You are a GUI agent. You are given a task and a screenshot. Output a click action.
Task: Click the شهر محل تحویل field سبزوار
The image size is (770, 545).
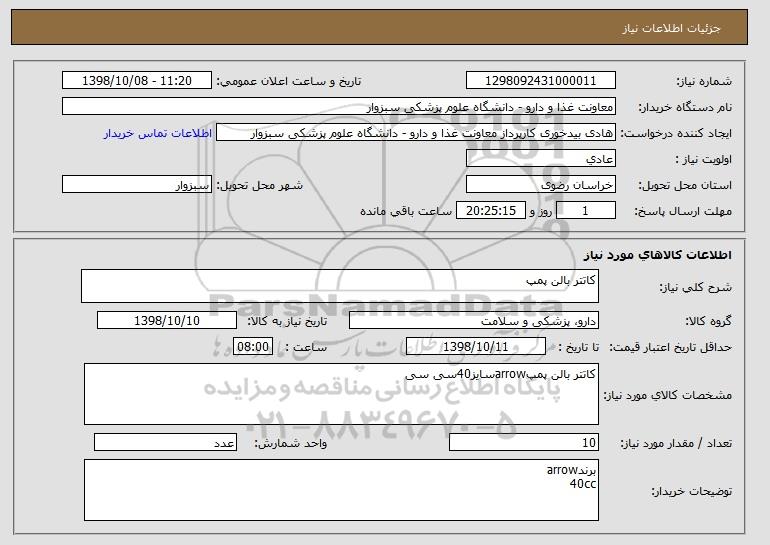[x=137, y=185]
